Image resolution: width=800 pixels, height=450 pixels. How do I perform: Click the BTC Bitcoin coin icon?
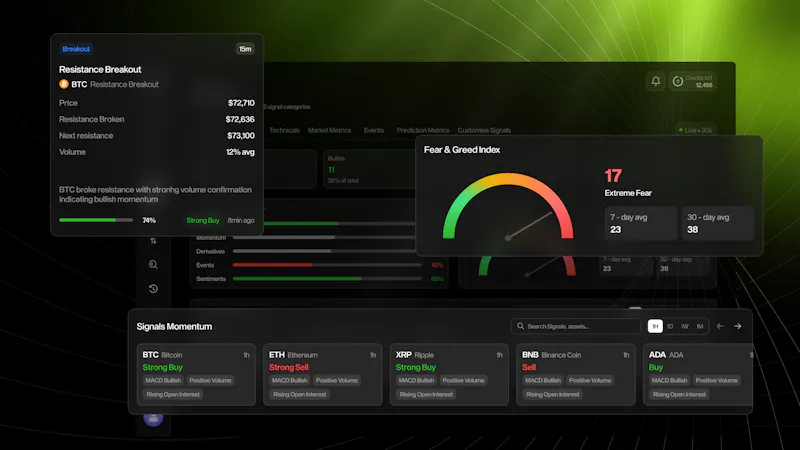64,84
